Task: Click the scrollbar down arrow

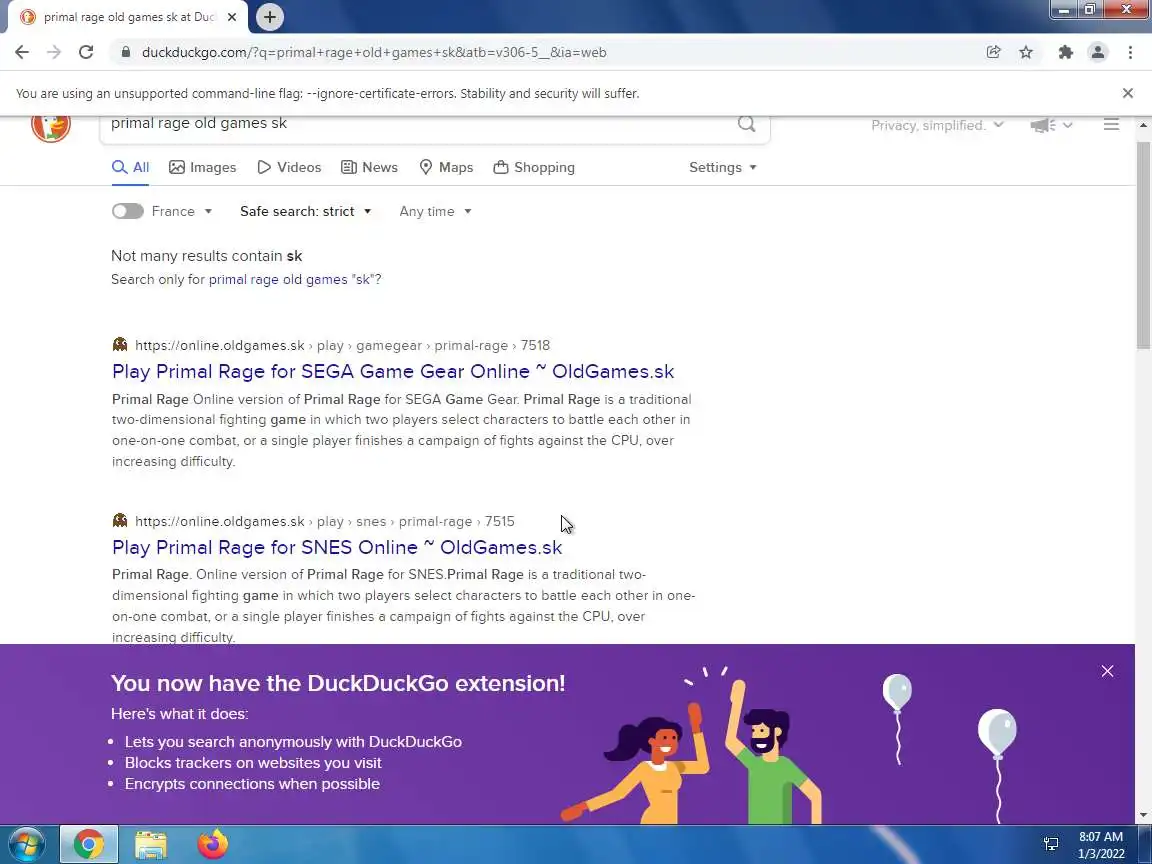Action: pyautogui.click(x=1143, y=816)
